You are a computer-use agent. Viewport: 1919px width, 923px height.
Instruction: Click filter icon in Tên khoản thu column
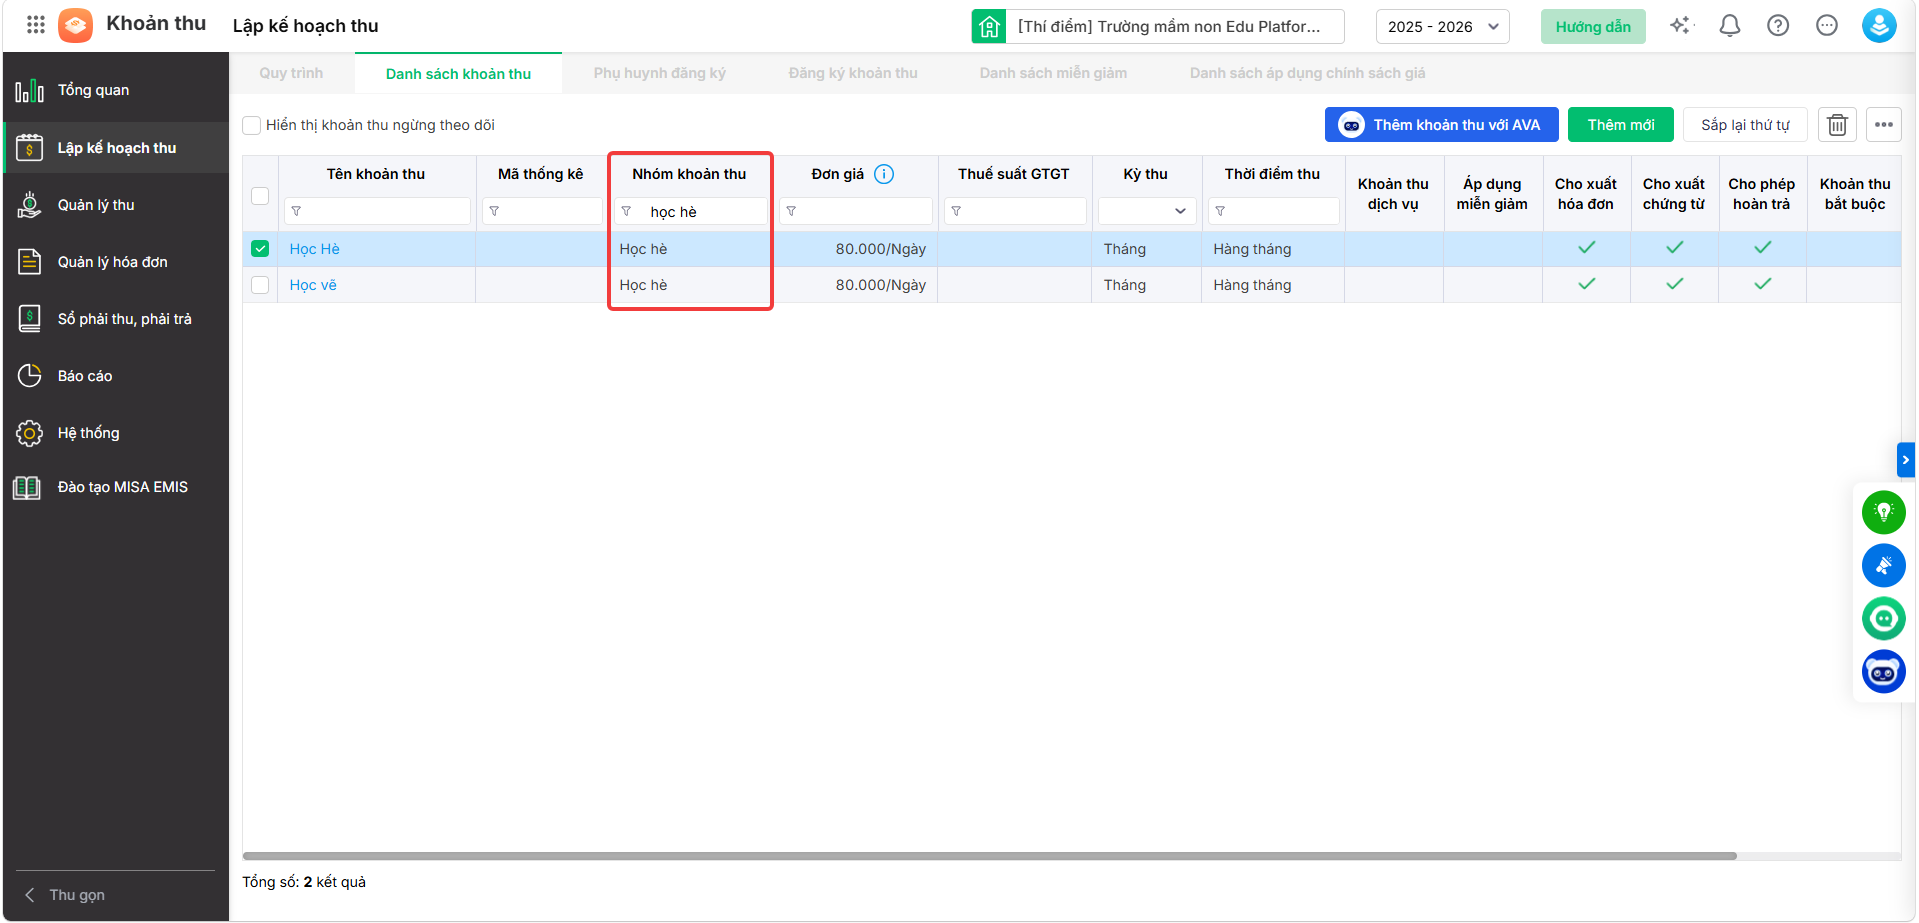297,211
